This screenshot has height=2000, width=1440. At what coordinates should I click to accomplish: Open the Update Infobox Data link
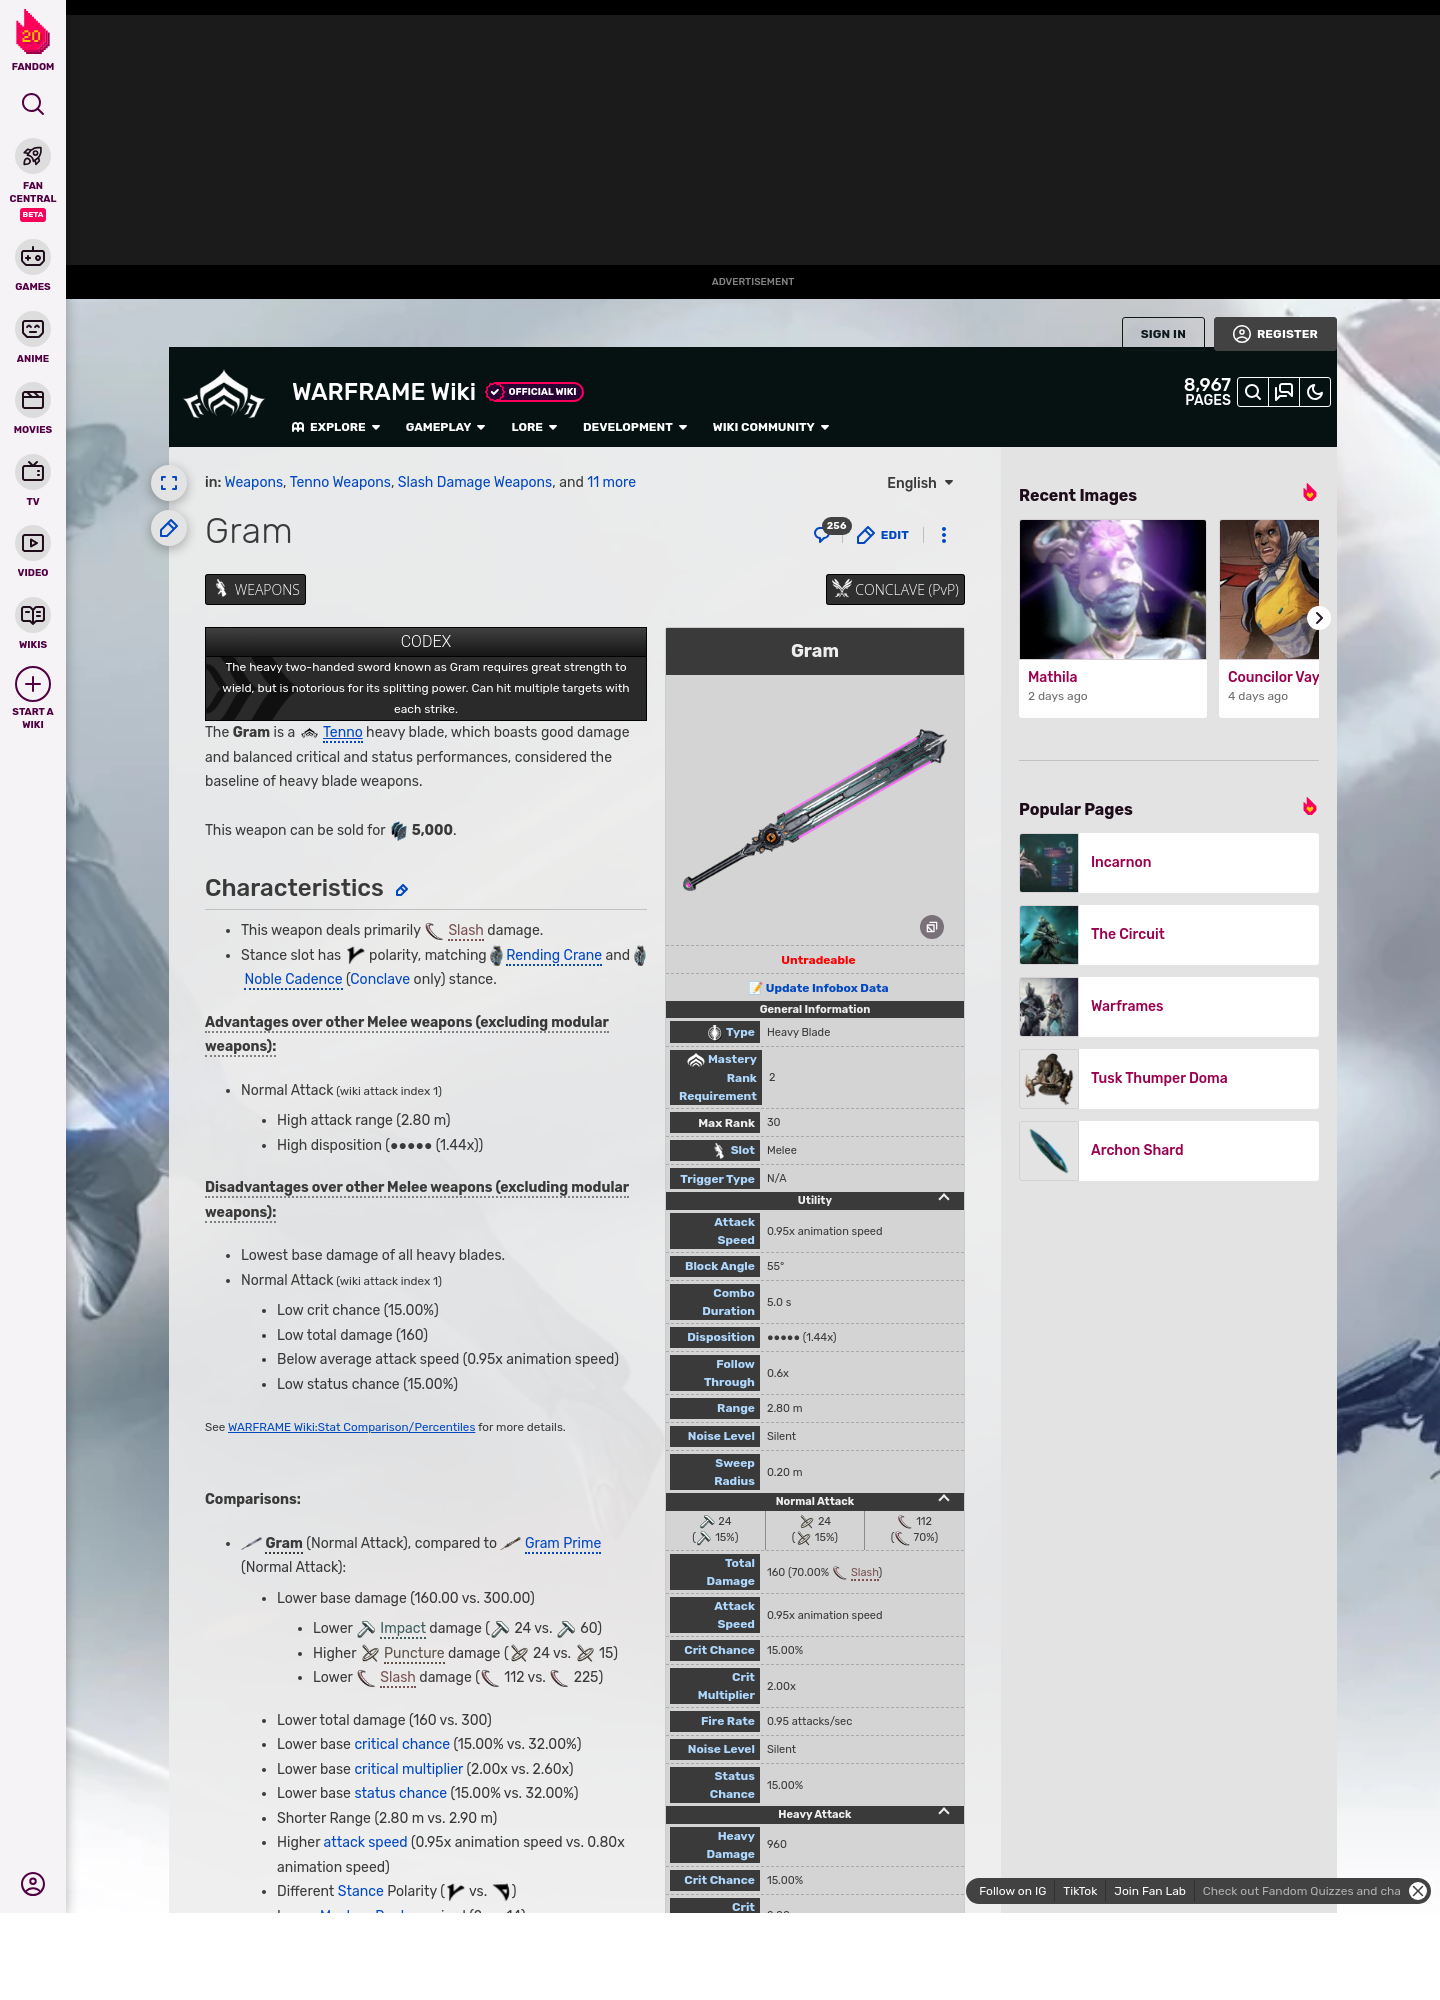826,988
